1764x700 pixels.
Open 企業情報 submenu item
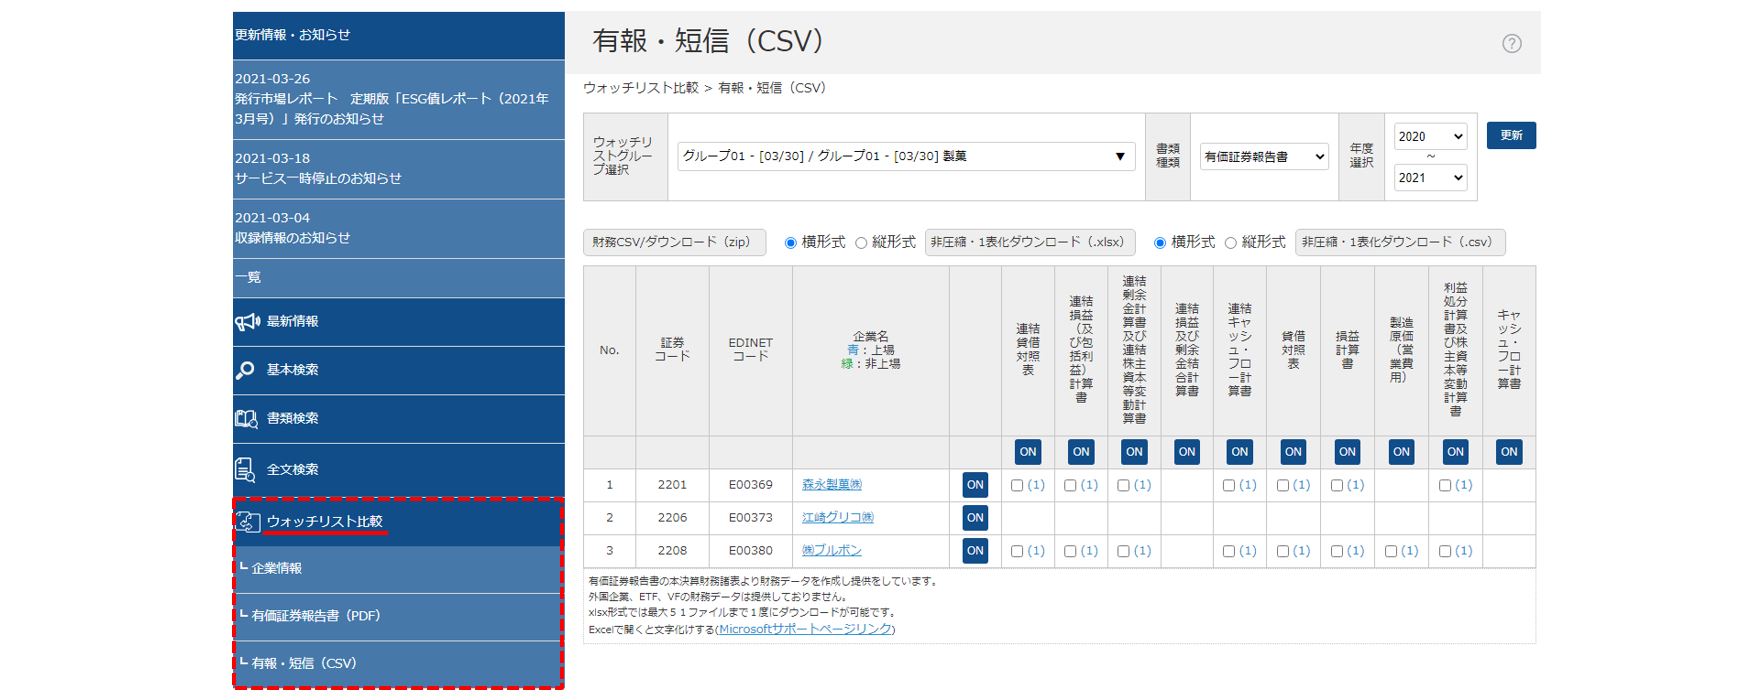pos(277,569)
